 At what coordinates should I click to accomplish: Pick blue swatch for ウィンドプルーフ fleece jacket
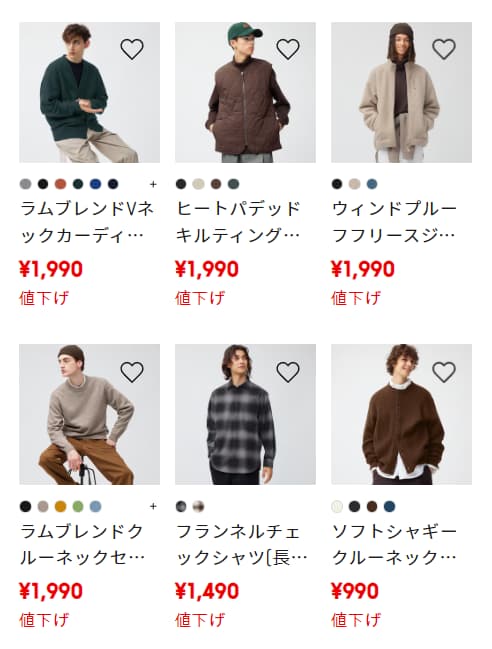tap(372, 184)
